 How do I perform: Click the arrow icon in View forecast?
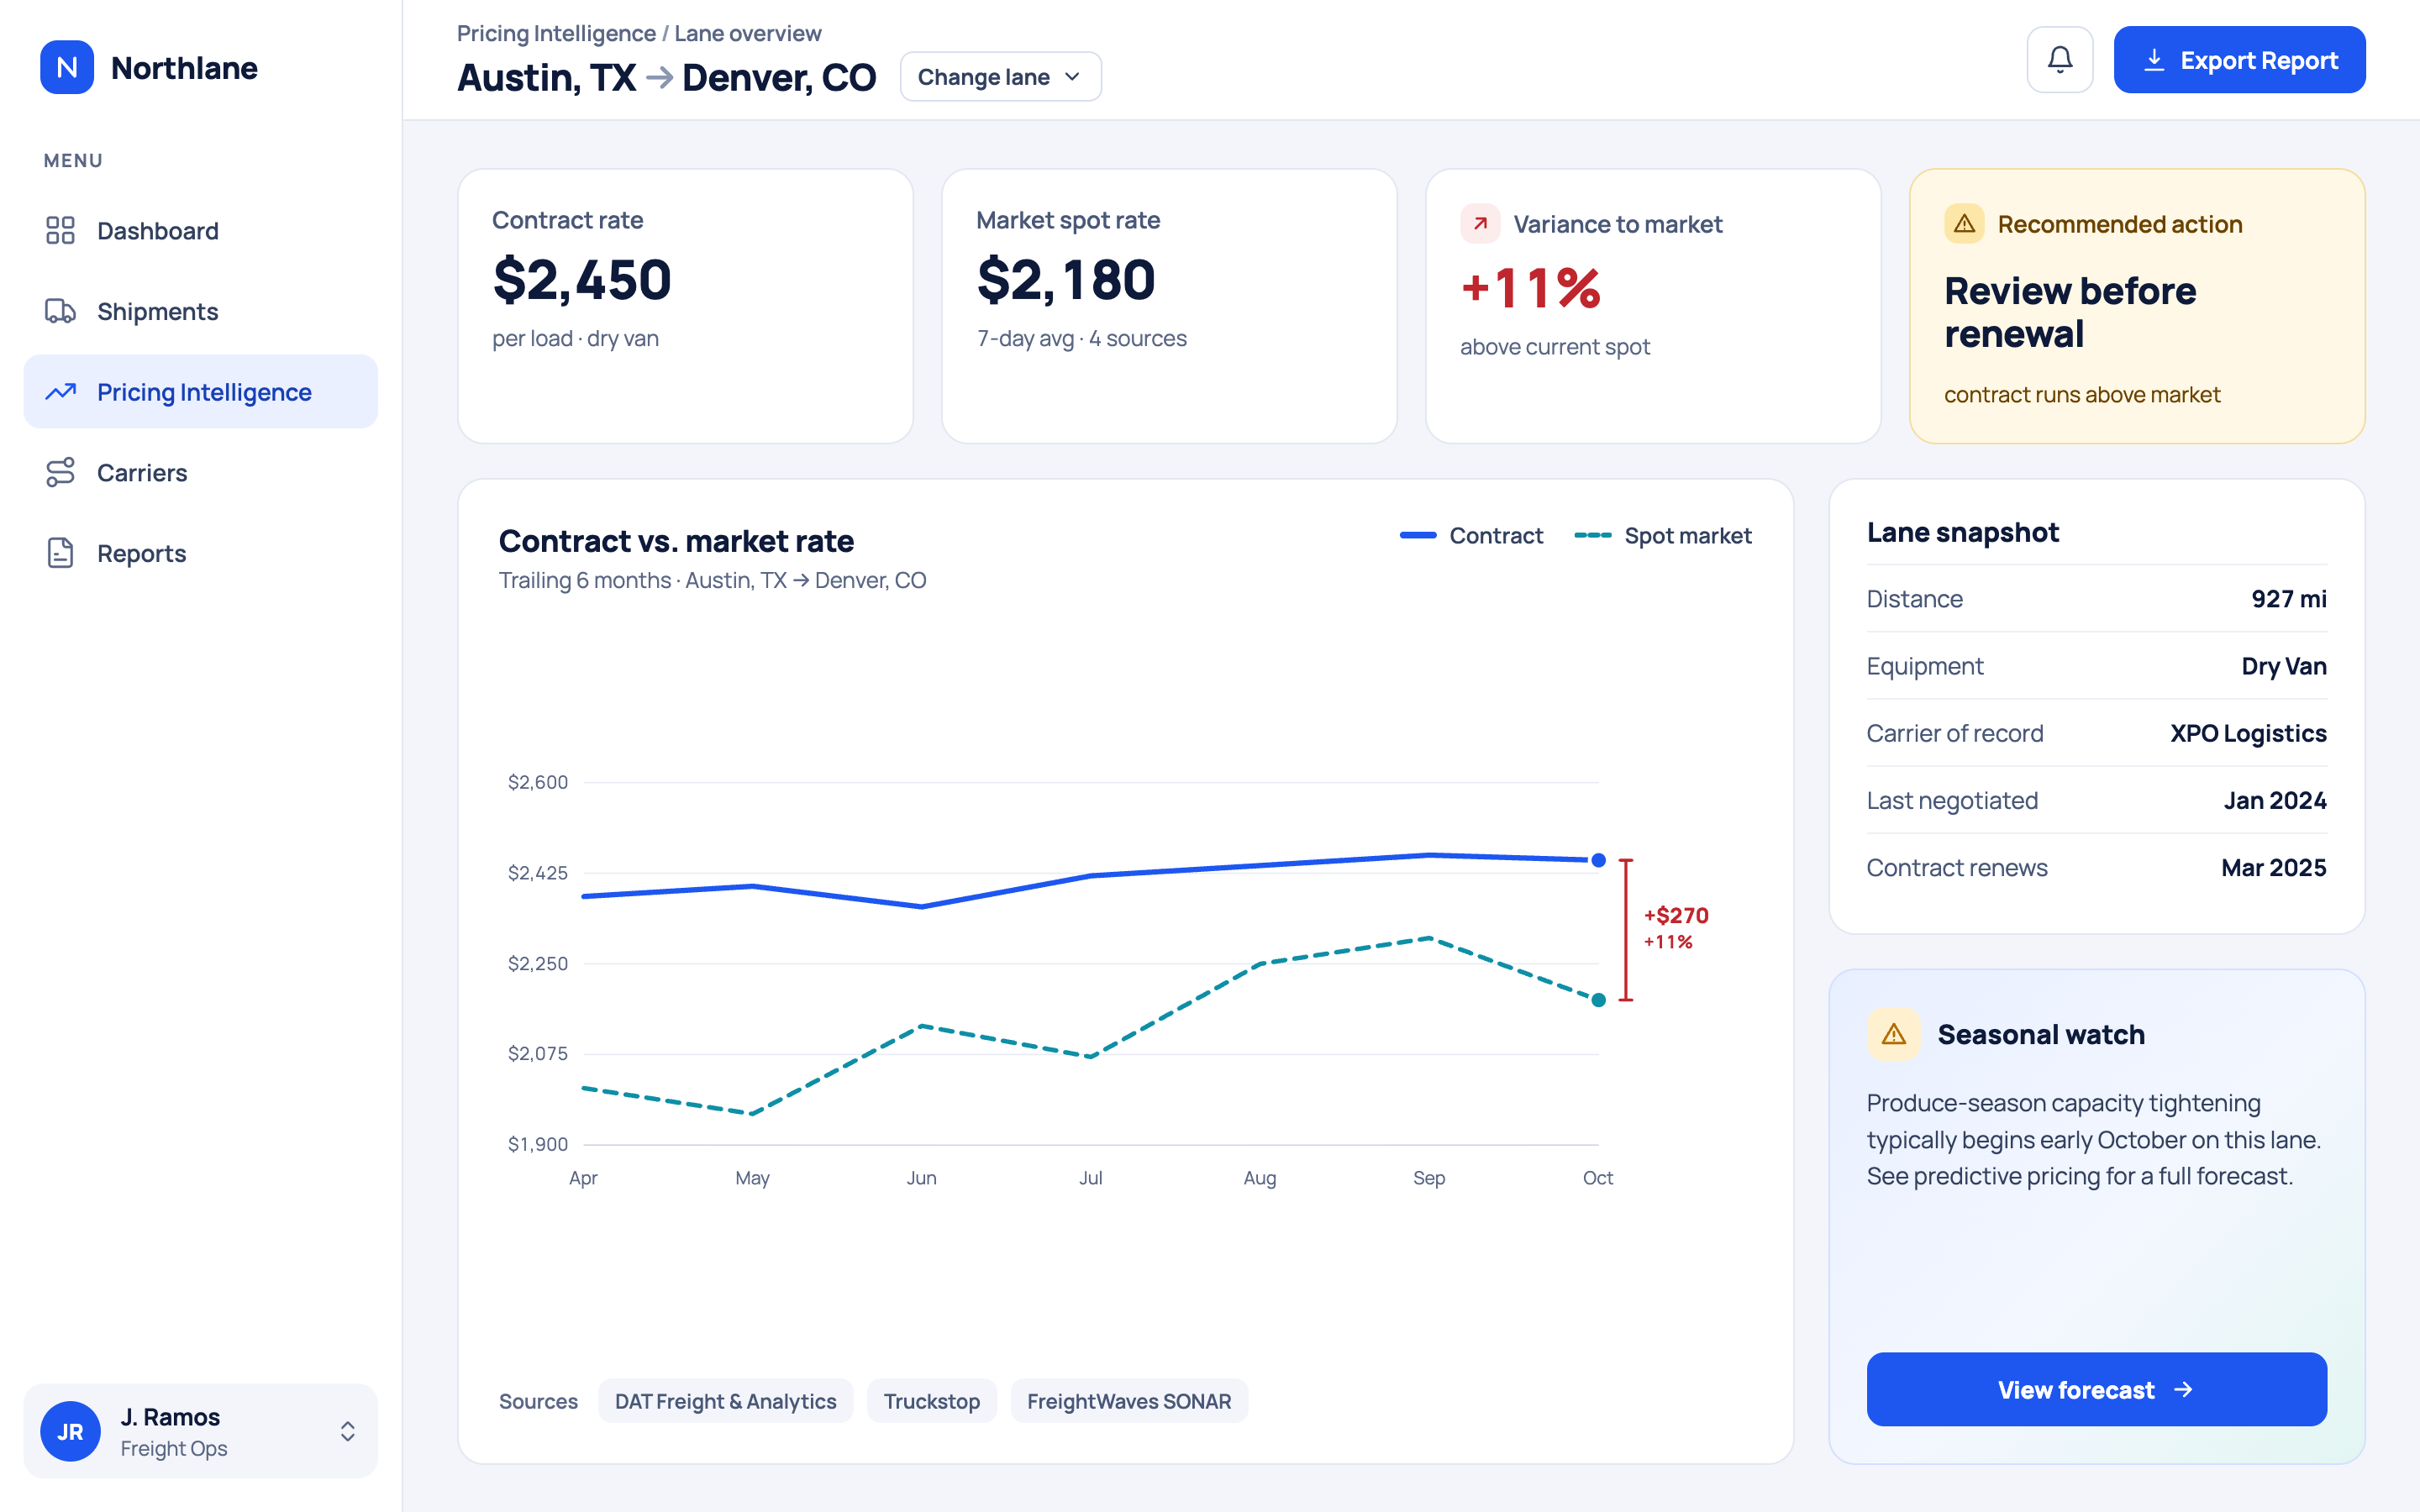click(x=2183, y=1389)
